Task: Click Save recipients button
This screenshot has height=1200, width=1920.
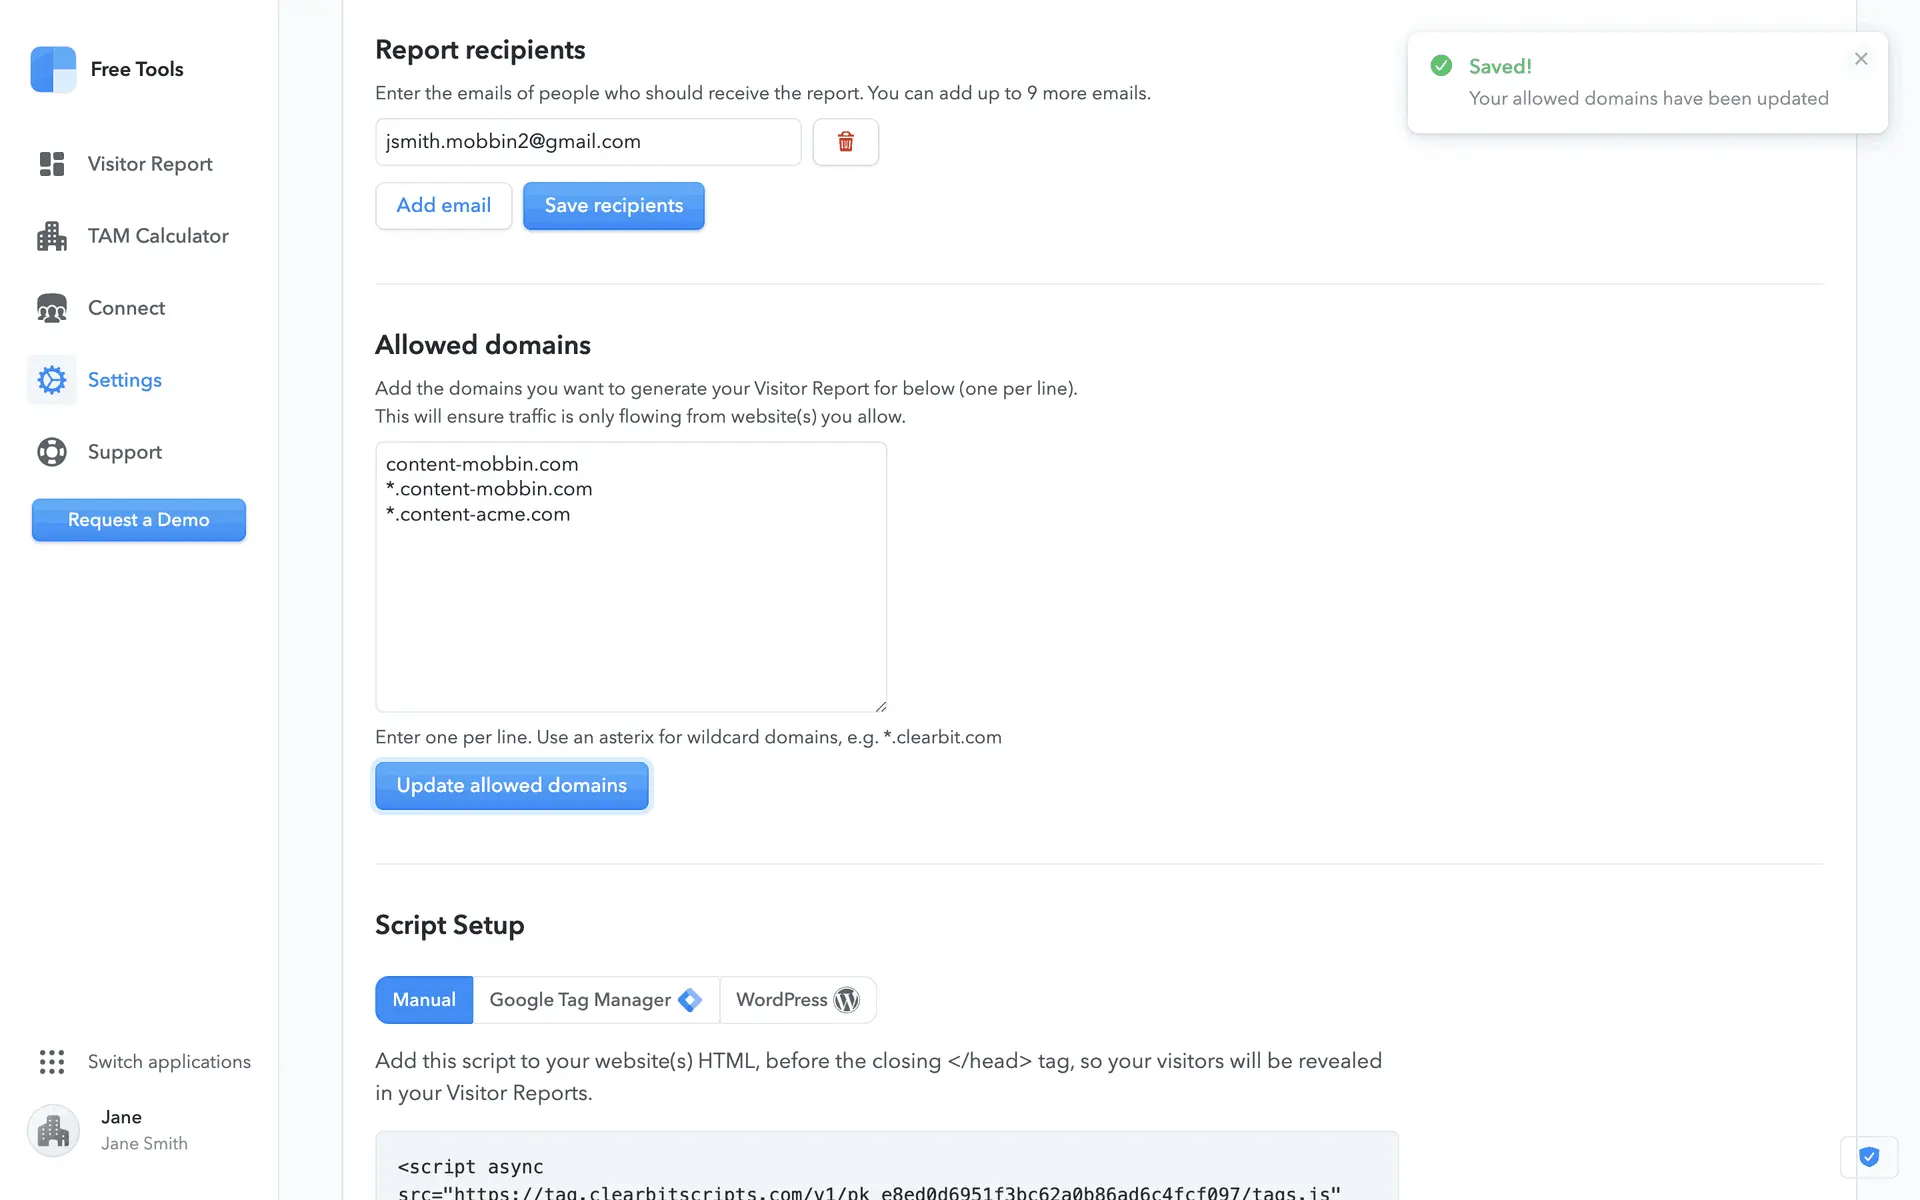Action: coord(613,206)
